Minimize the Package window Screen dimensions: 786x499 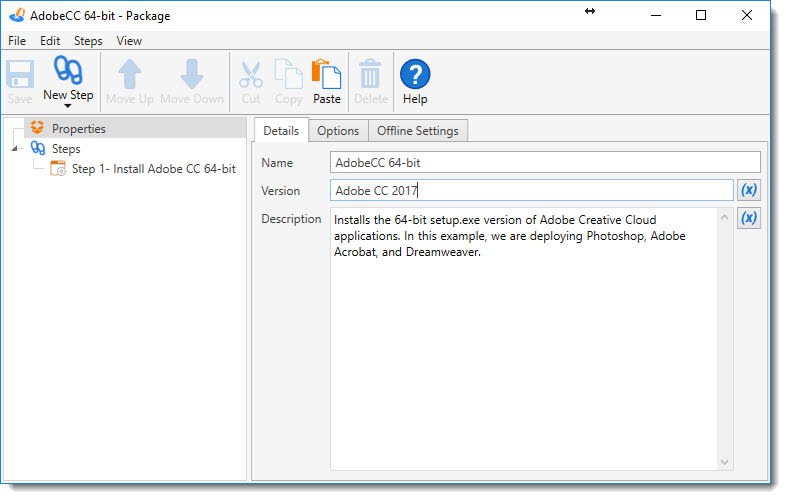(x=656, y=16)
